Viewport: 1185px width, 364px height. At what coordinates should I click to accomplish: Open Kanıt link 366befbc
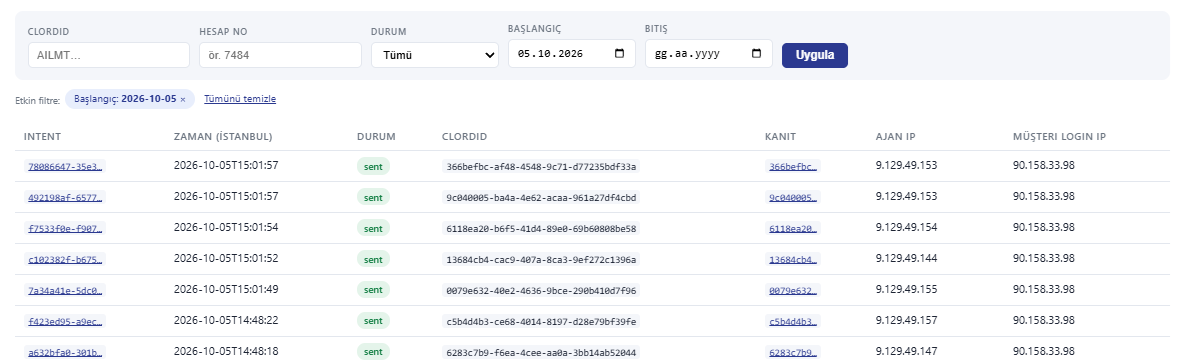point(794,167)
